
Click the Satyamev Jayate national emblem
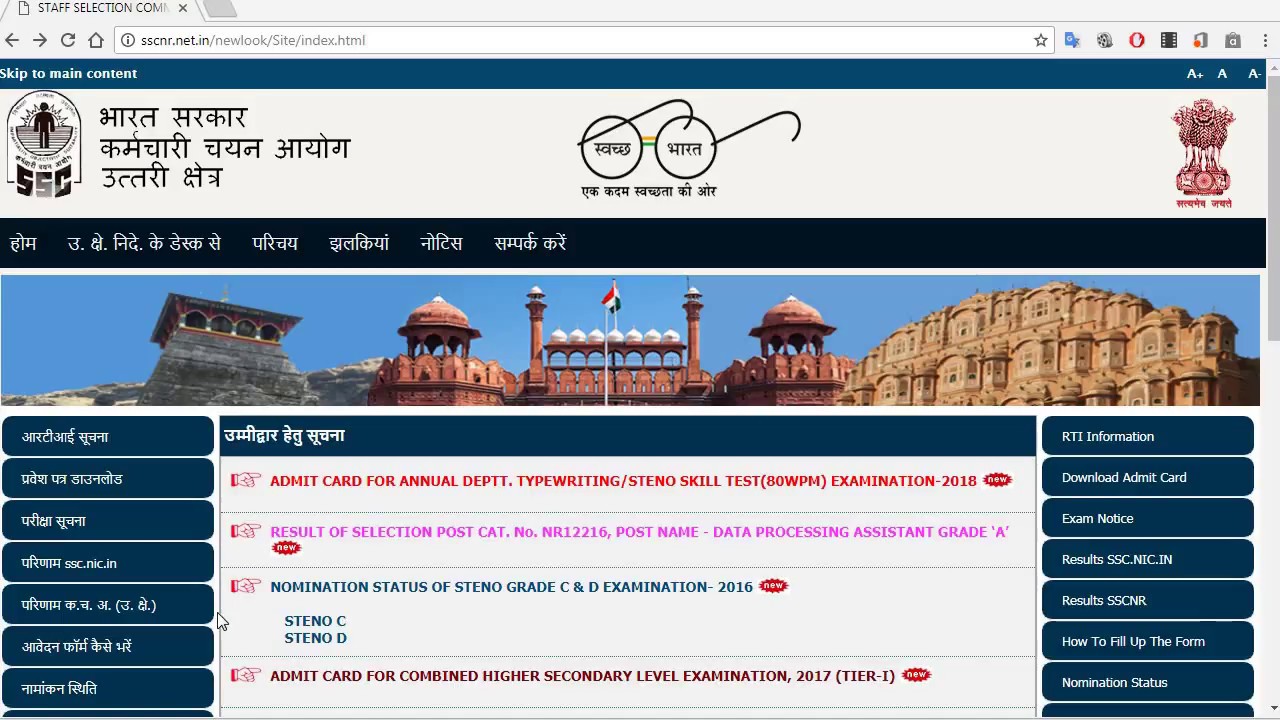point(1203,153)
